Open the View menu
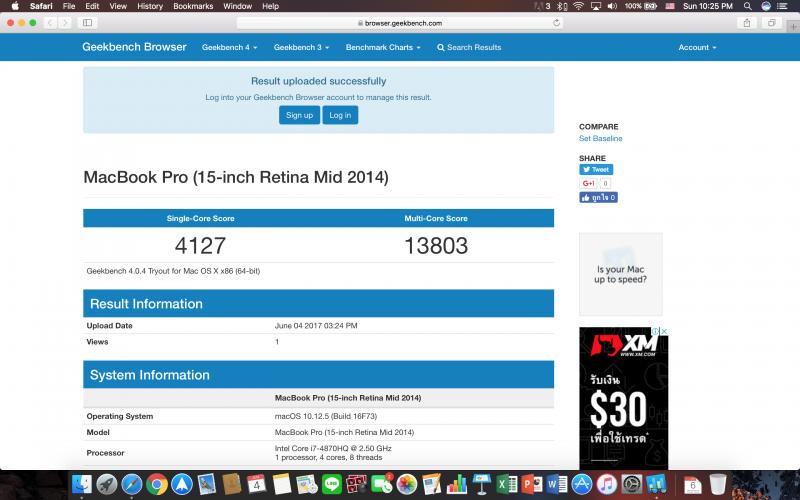800x500 pixels. tap(118, 6)
